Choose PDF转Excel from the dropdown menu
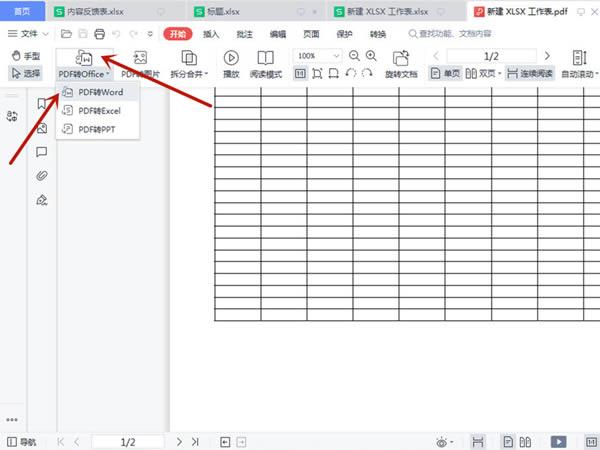 (98, 111)
